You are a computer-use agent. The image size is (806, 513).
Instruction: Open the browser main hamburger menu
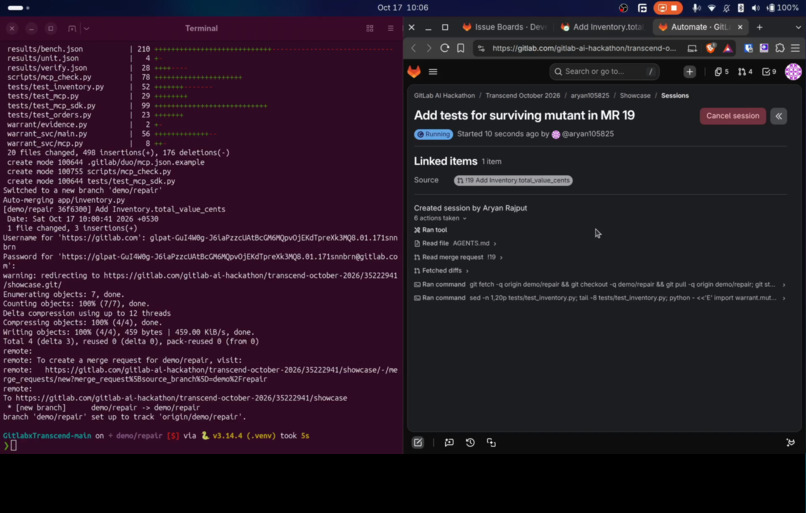coord(795,48)
